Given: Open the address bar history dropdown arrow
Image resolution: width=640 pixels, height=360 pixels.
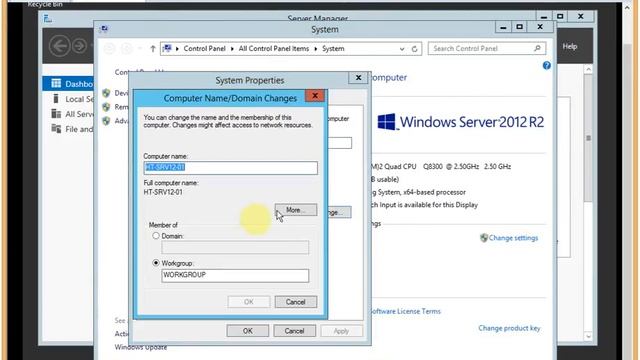Looking at the screenshot, I should [x=402, y=49].
